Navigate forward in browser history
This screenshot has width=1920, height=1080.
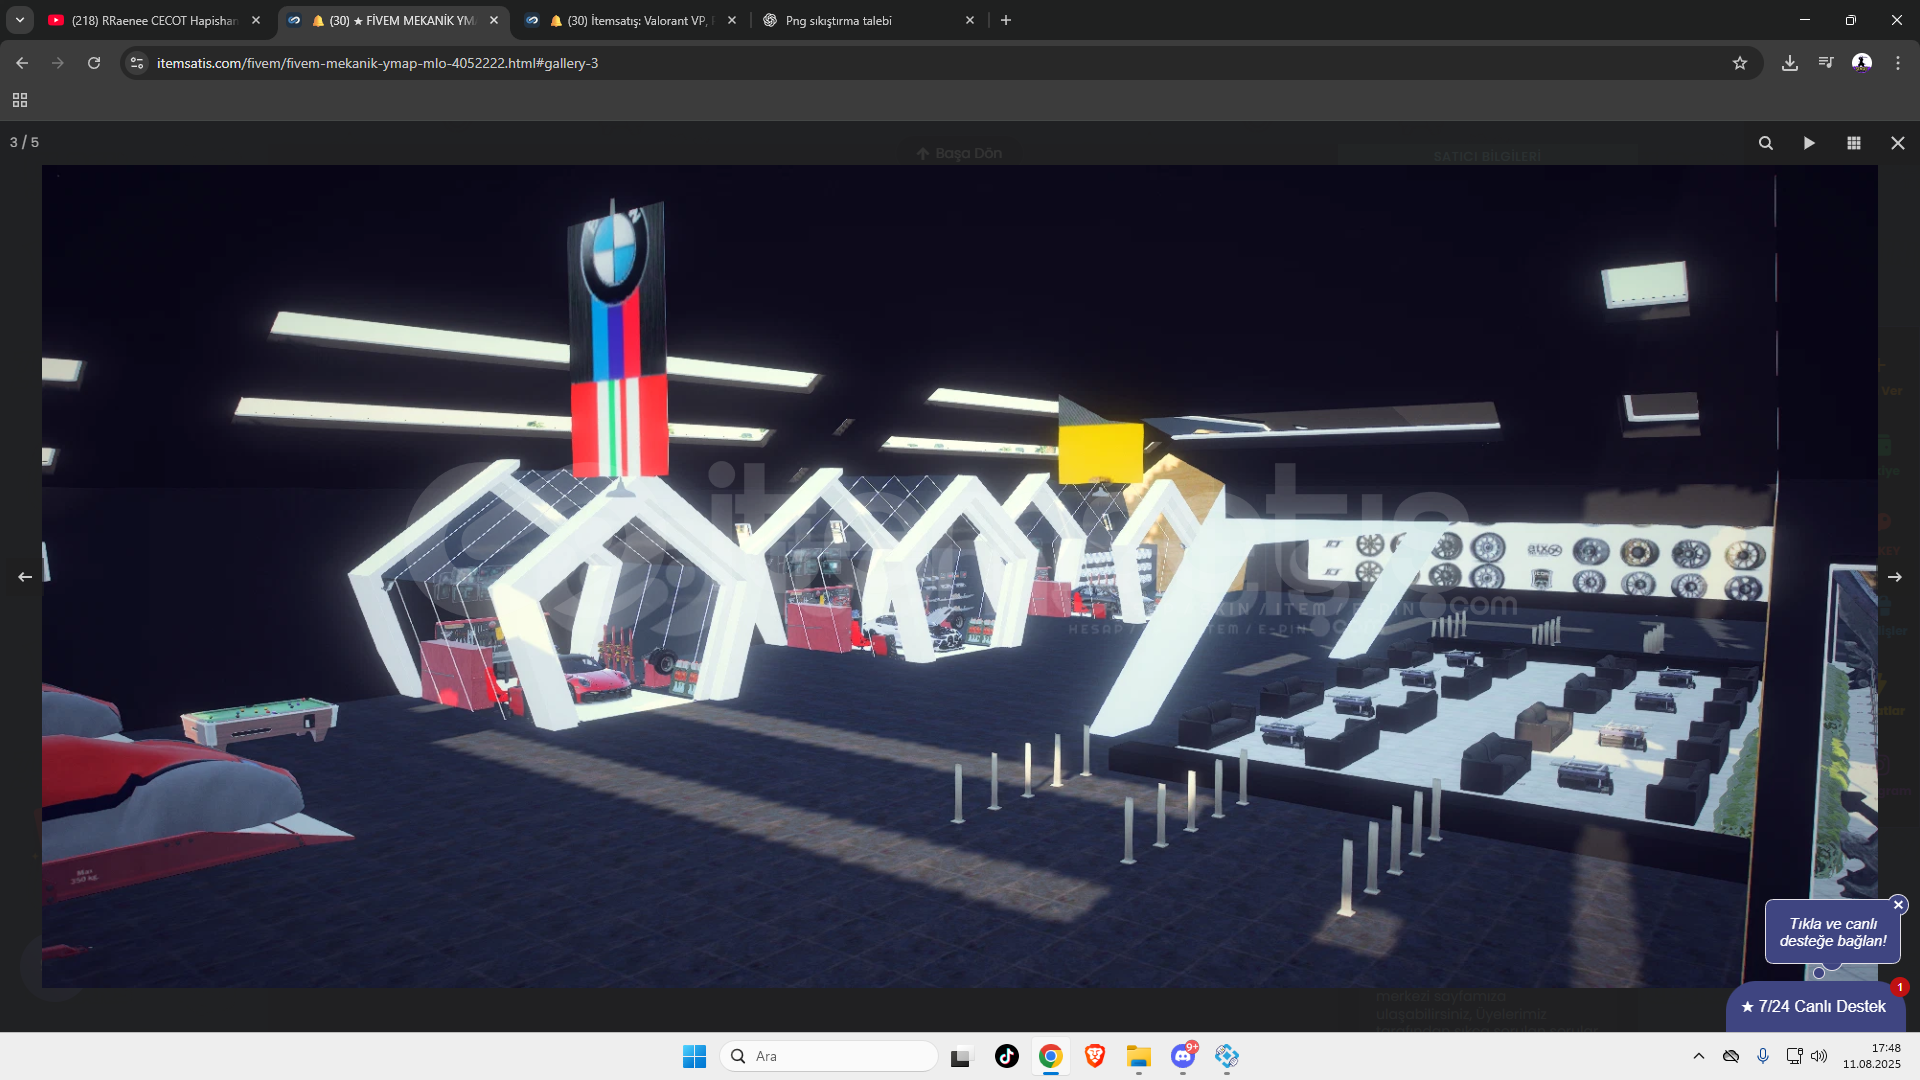(x=58, y=63)
